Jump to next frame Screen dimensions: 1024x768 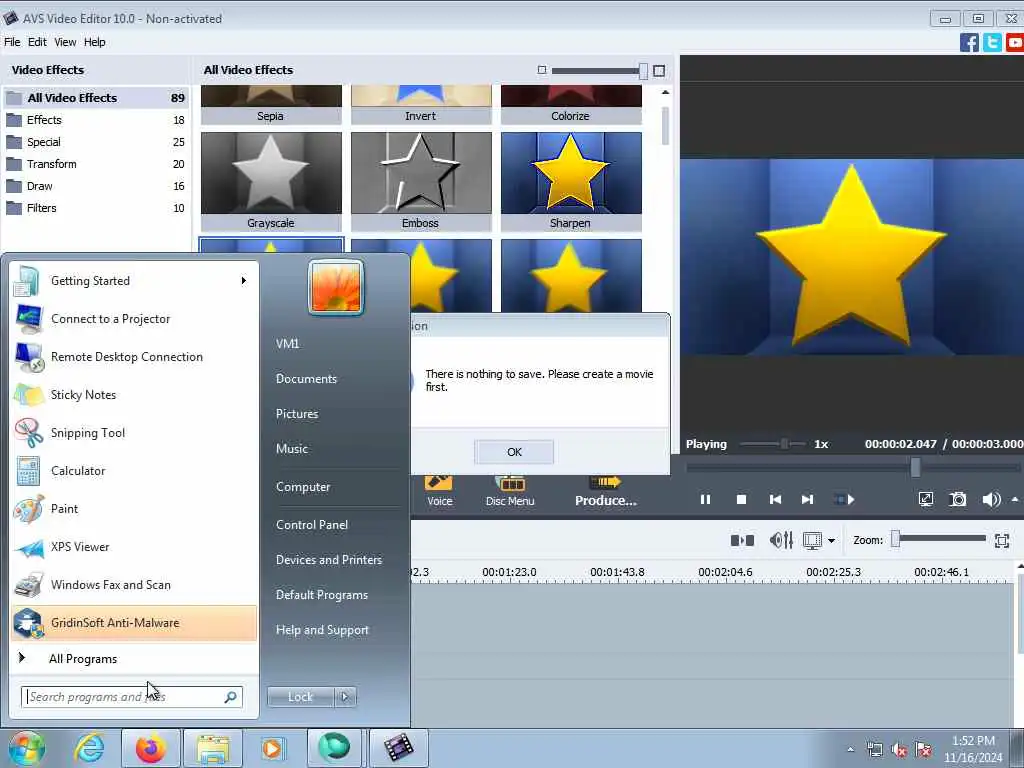(807, 500)
